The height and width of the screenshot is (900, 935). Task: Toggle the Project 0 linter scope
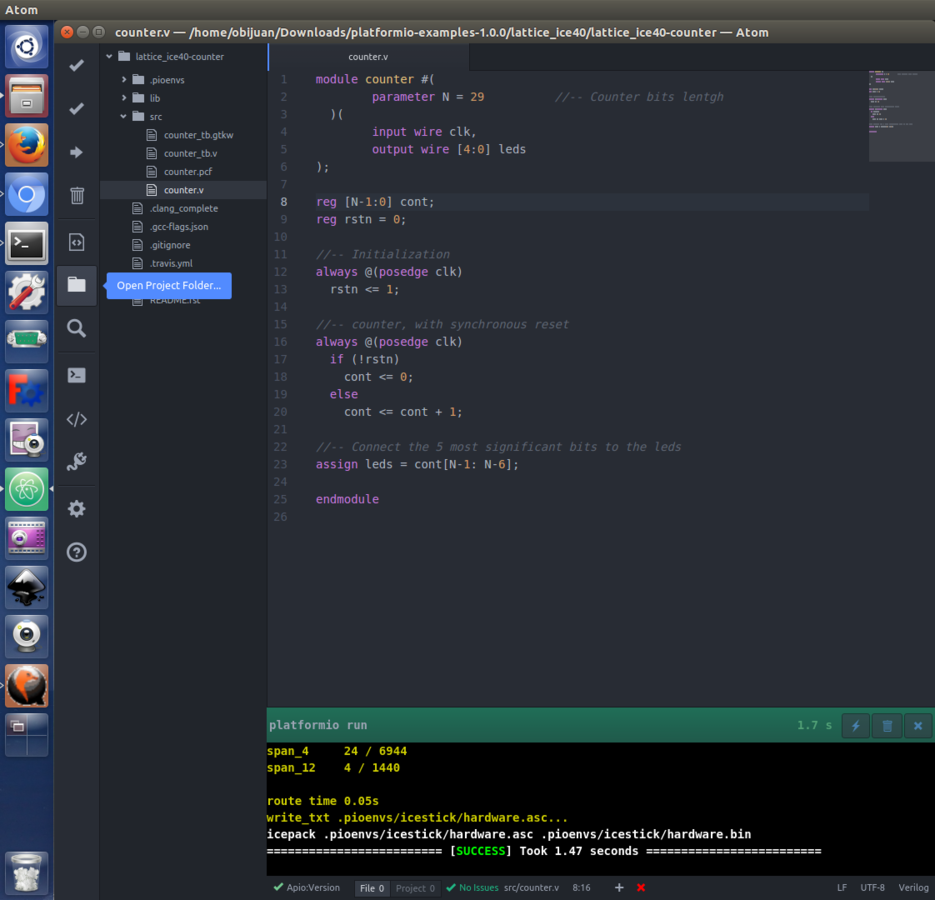(x=415, y=888)
